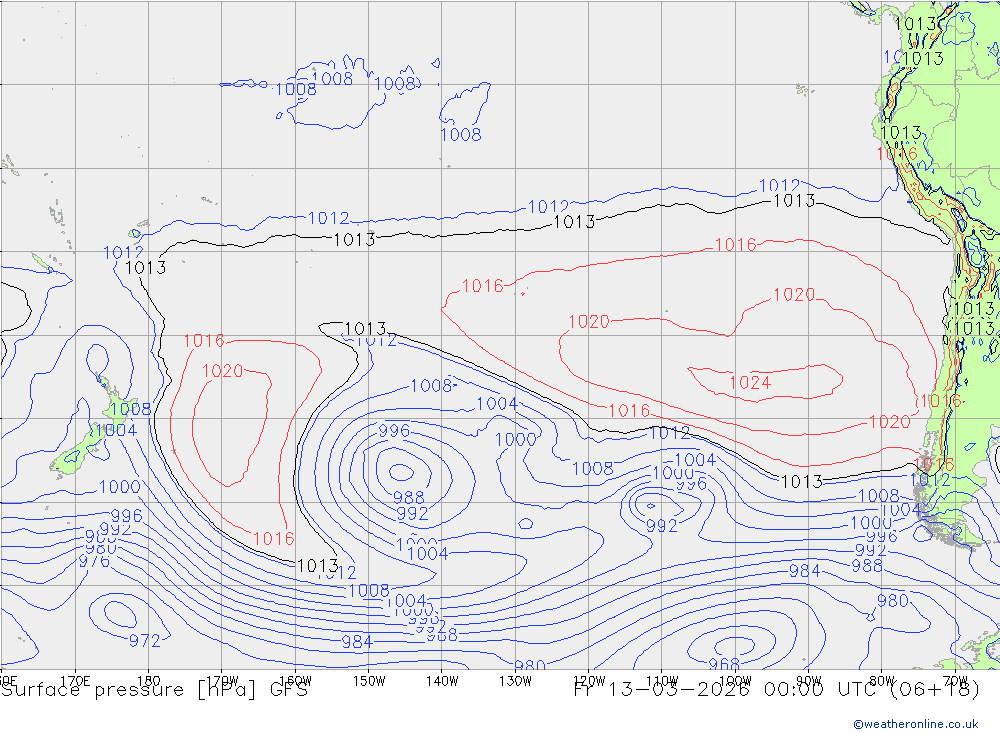Click the 1024 high pressure contour label
This screenshot has width=1000, height=733.
point(750,383)
